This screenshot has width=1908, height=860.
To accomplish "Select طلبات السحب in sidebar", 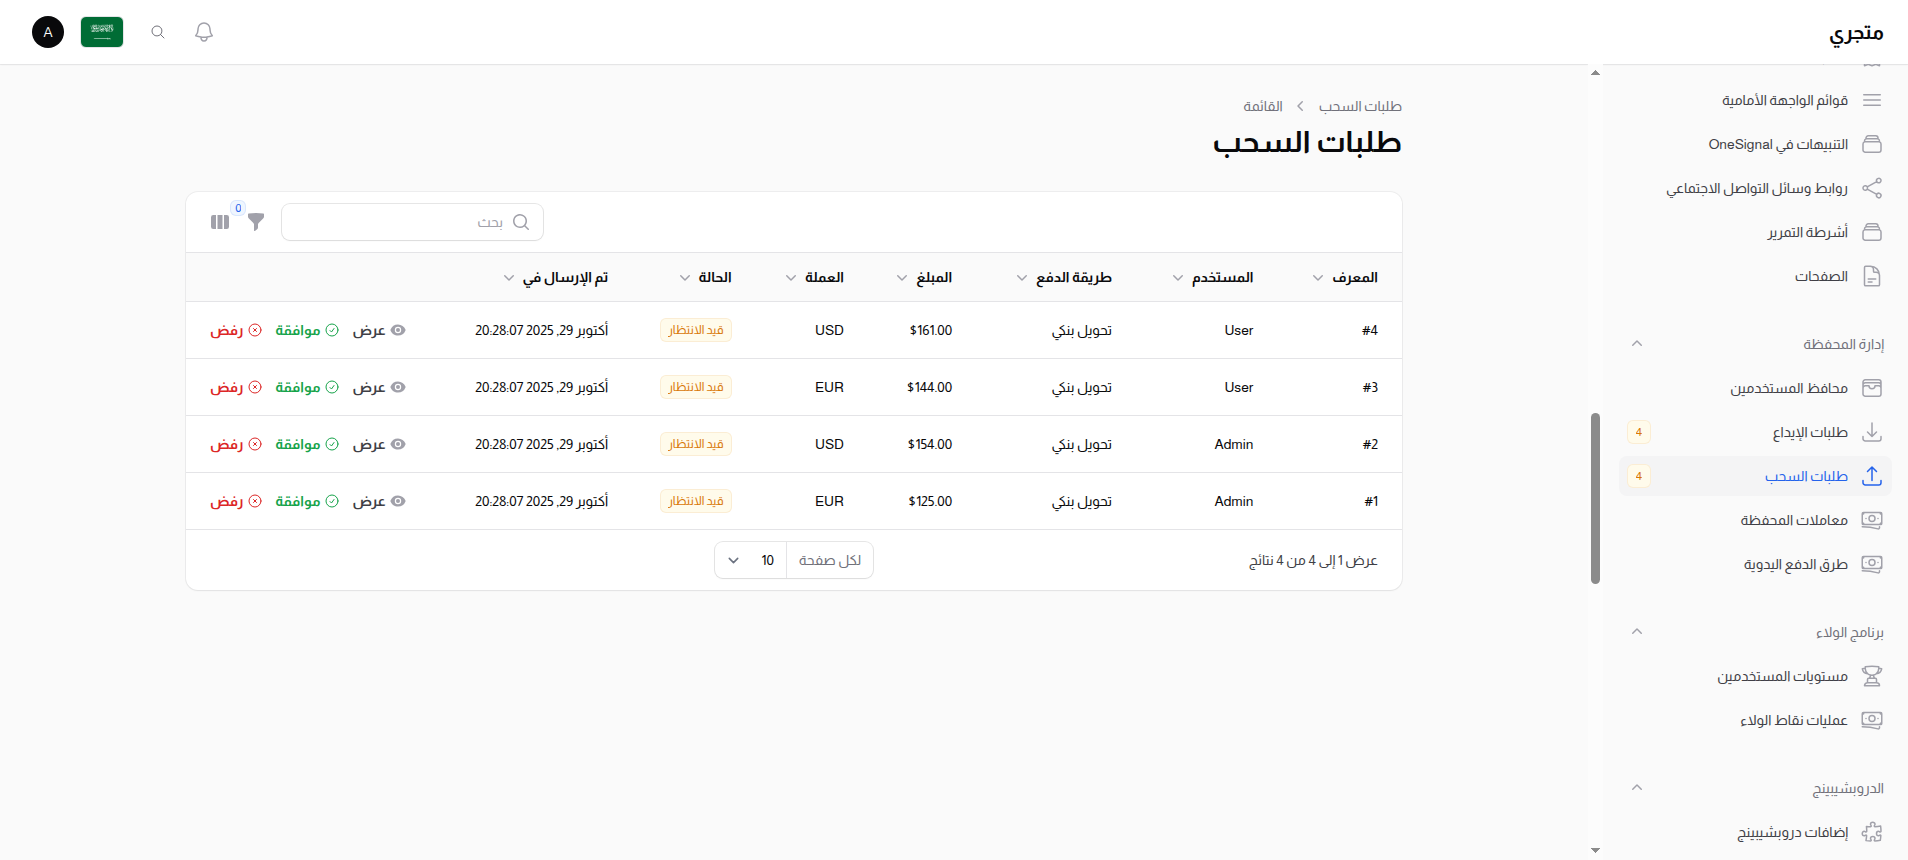I will (1755, 476).
